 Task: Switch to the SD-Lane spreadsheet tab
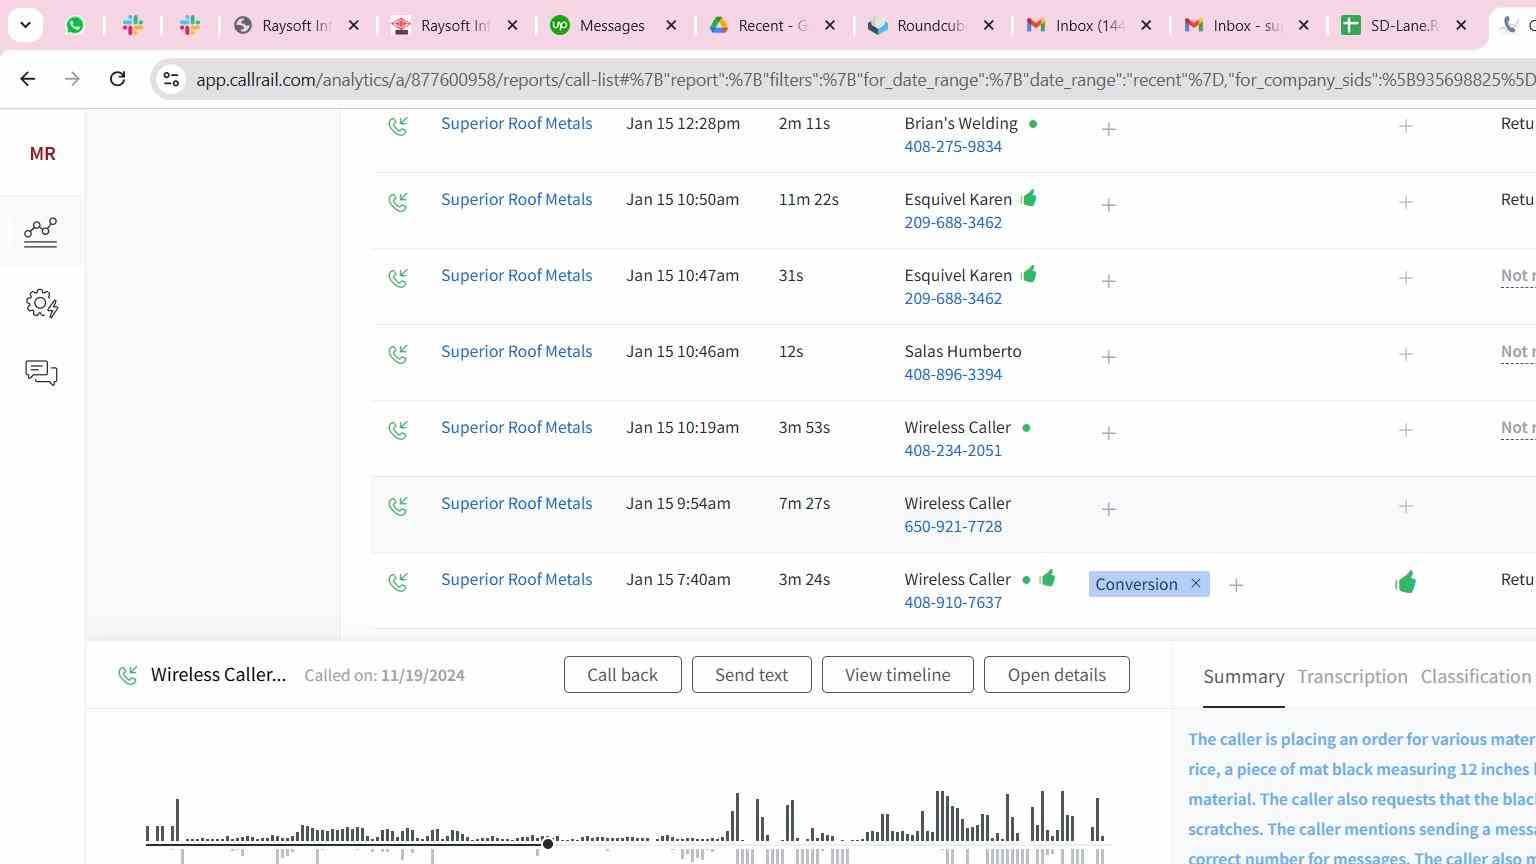[x=1404, y=25]
